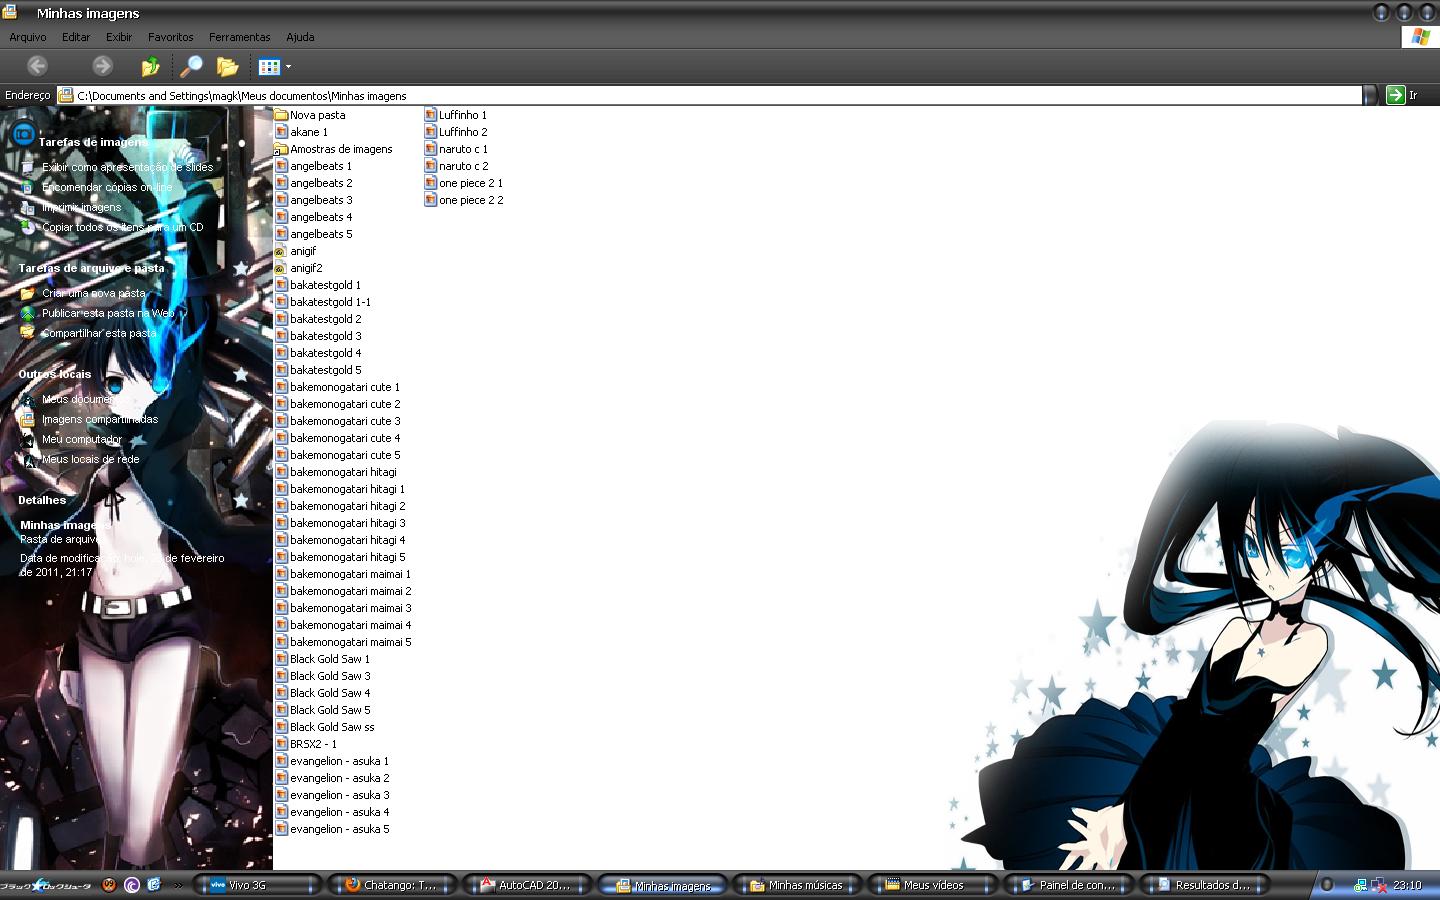Open Meu computador location

tap(82, 439)
